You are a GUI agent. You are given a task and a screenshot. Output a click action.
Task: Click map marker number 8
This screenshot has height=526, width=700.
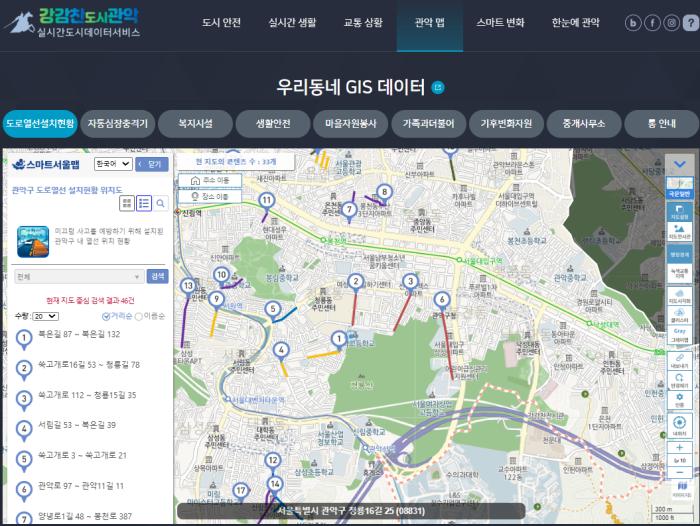(x=384, y=192)
